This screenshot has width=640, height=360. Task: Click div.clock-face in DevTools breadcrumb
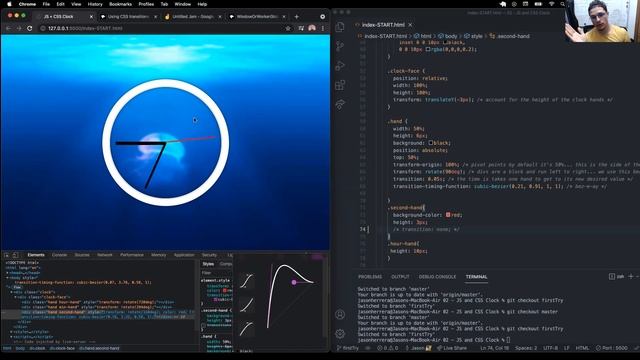[x=62, y=348]
